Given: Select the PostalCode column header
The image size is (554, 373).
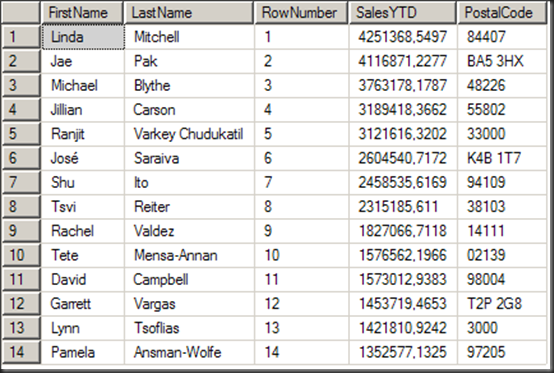Looking at the screenshot, I should coord(502,13).
